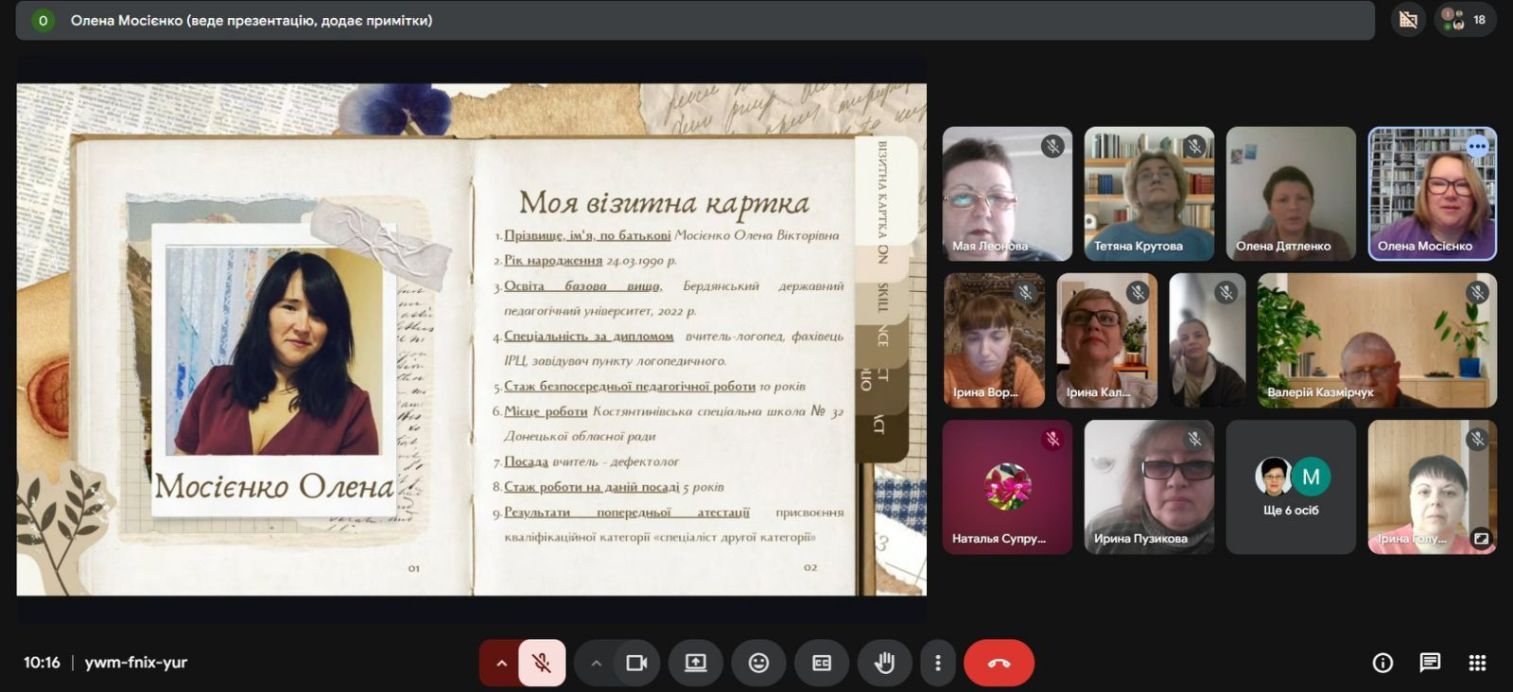Open the present screen share button

click(x=695, y=662)
